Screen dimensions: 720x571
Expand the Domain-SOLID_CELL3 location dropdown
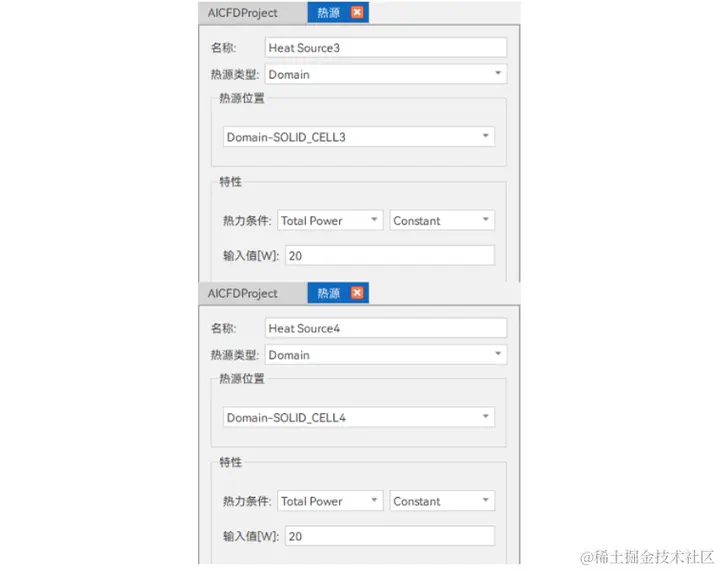359,137
